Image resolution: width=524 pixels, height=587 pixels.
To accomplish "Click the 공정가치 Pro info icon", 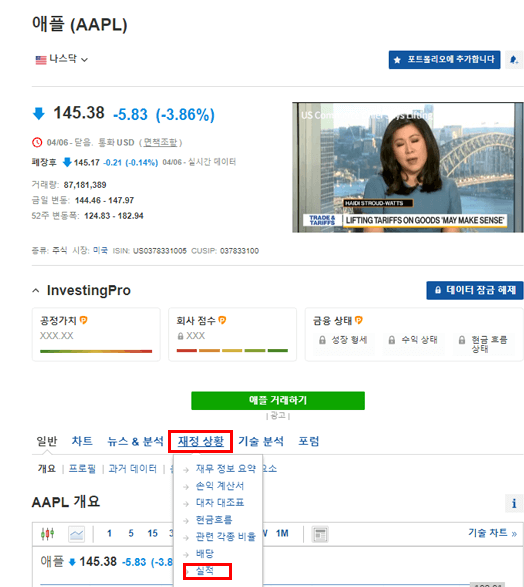I will tap(83, 320).
